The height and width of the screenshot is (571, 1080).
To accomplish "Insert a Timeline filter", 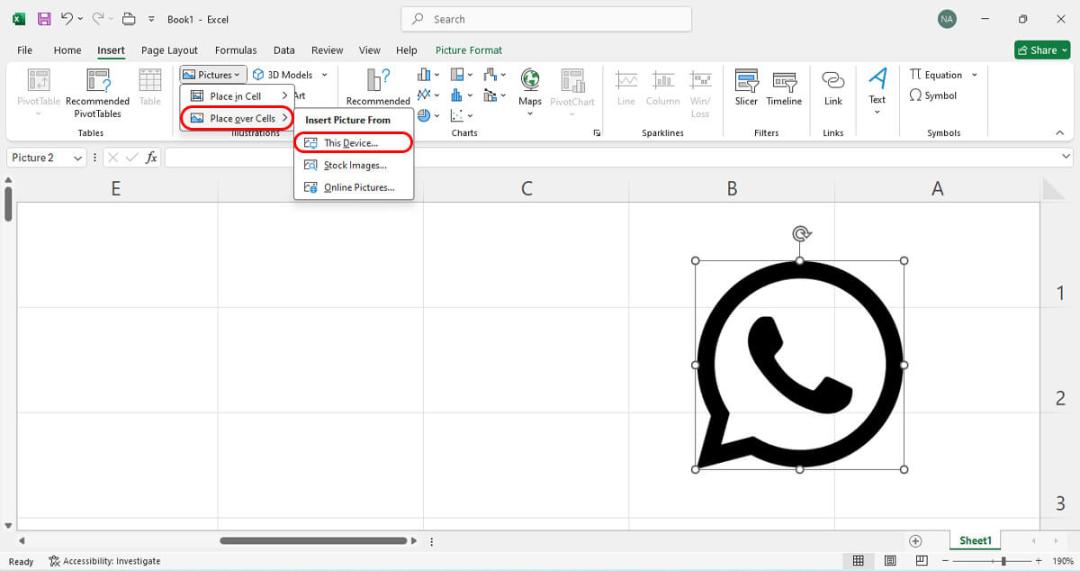I will [784, 88].
